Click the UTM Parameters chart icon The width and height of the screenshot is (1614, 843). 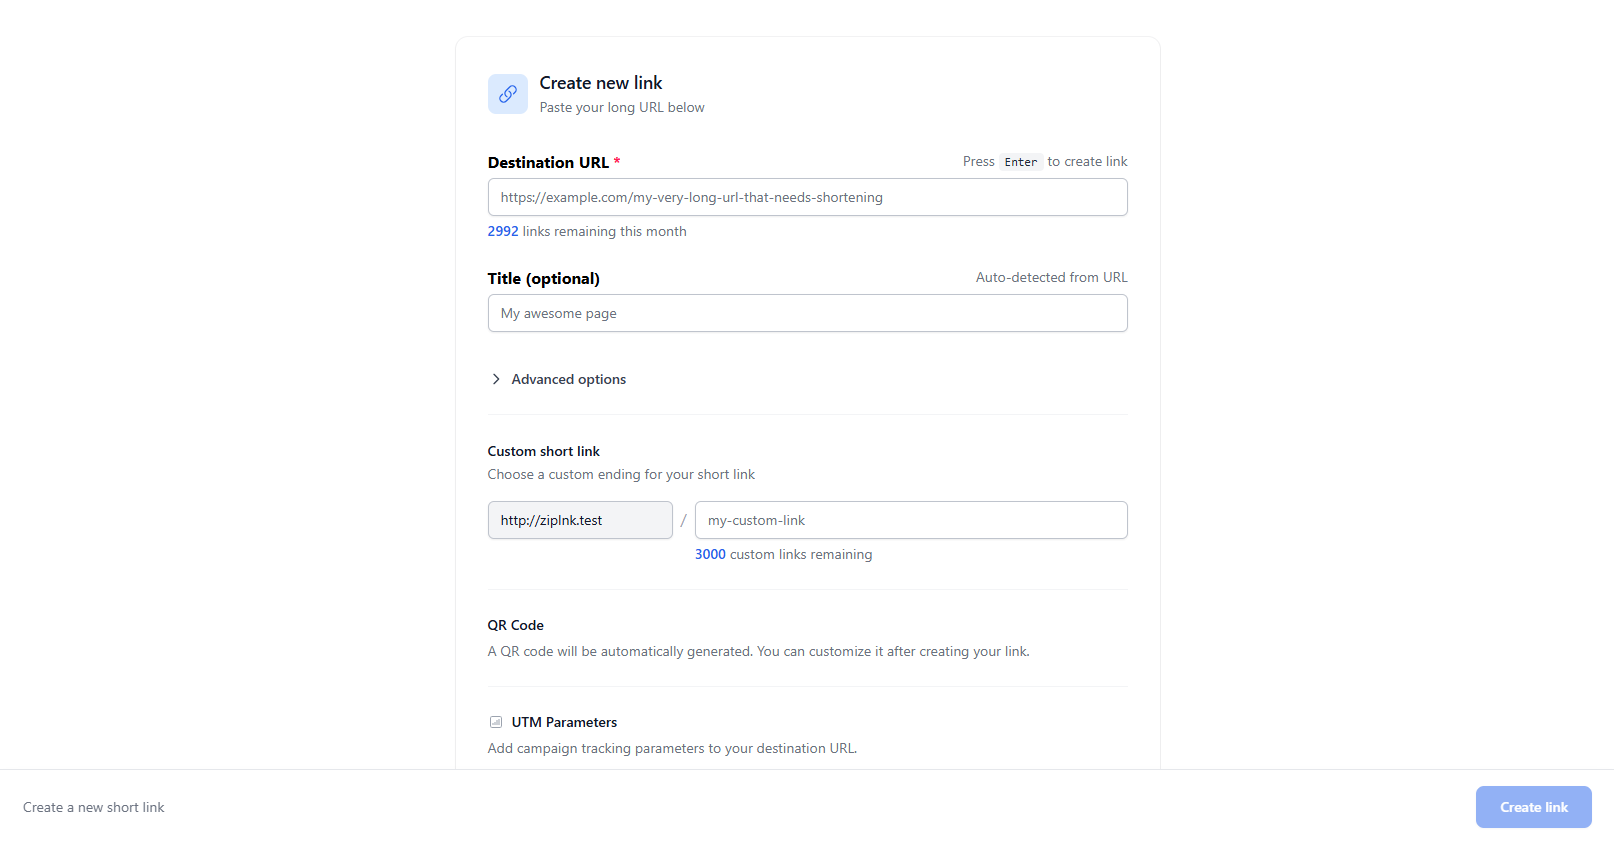495,721
